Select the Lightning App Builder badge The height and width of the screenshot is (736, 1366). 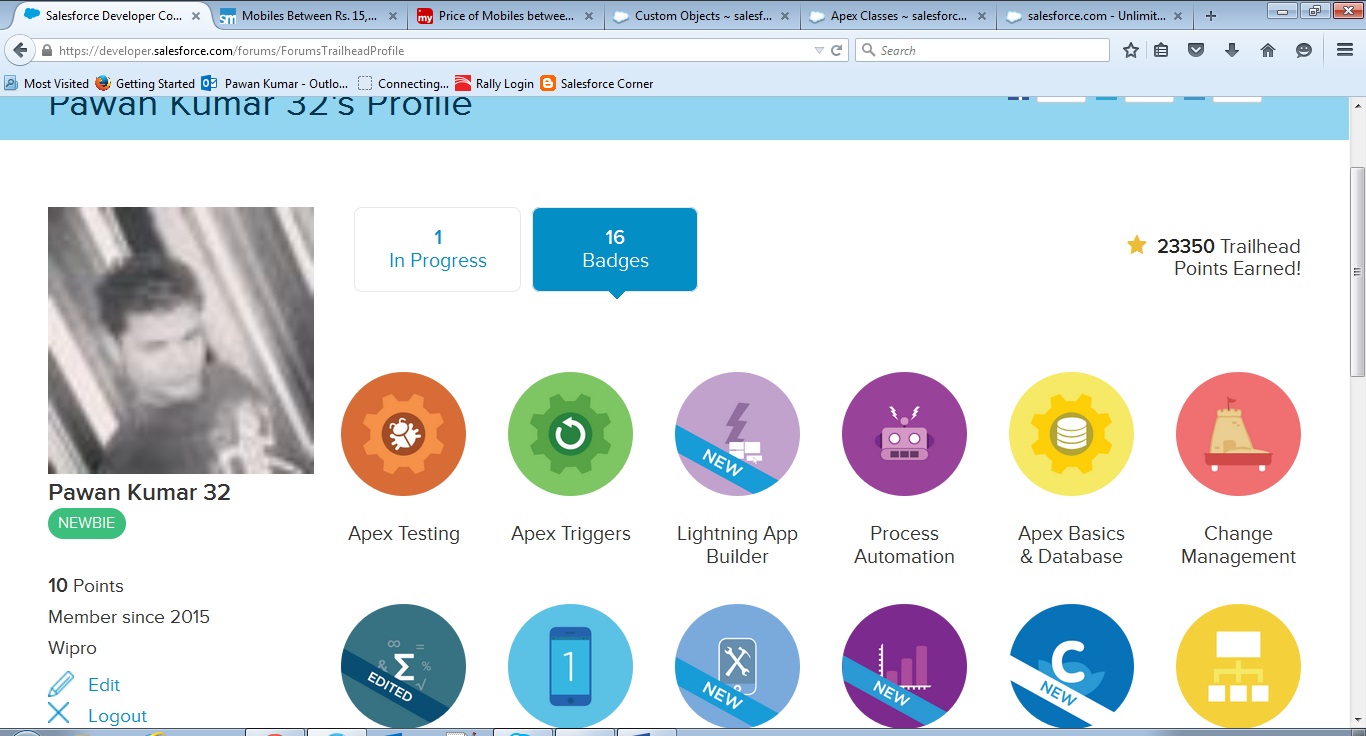point(737,434)
